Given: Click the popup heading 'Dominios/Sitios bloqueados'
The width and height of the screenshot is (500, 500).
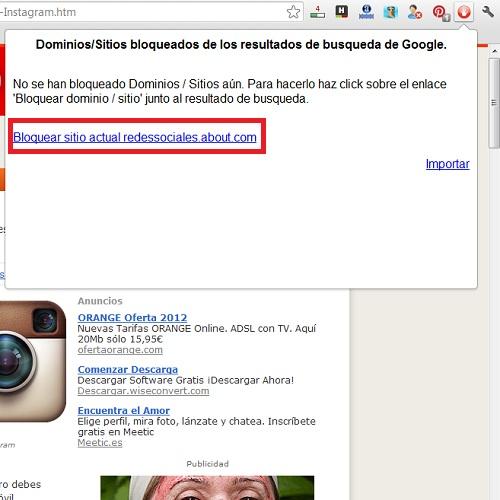Looking at the screenshot, I should point(241,44).
